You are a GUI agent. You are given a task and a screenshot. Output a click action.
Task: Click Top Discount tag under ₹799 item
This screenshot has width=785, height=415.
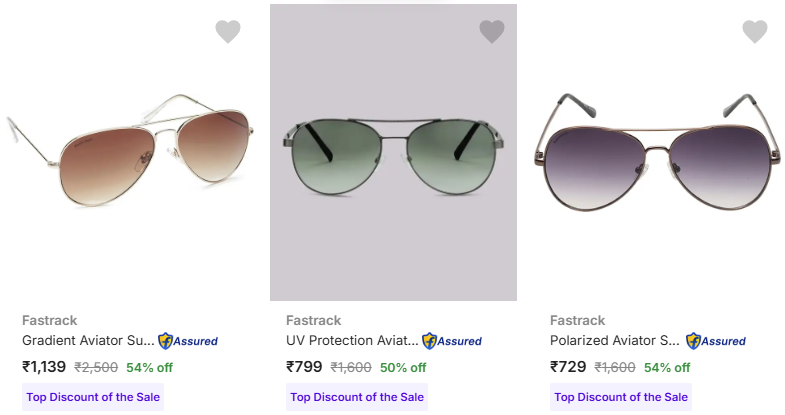tap(357, 397)
